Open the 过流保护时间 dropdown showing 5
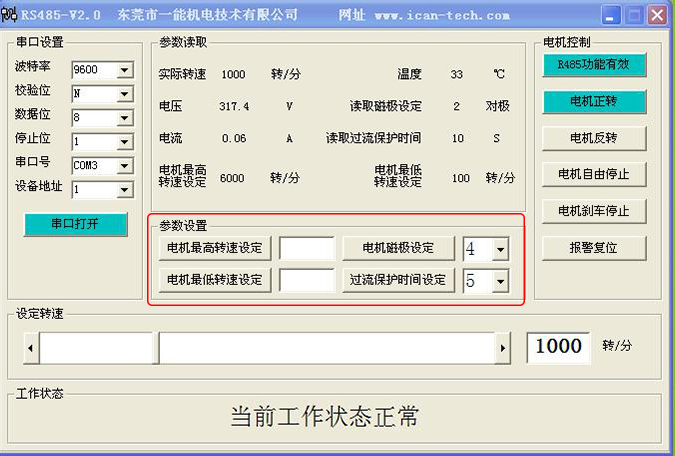675x456 pixels. click(x=500, y=282)
